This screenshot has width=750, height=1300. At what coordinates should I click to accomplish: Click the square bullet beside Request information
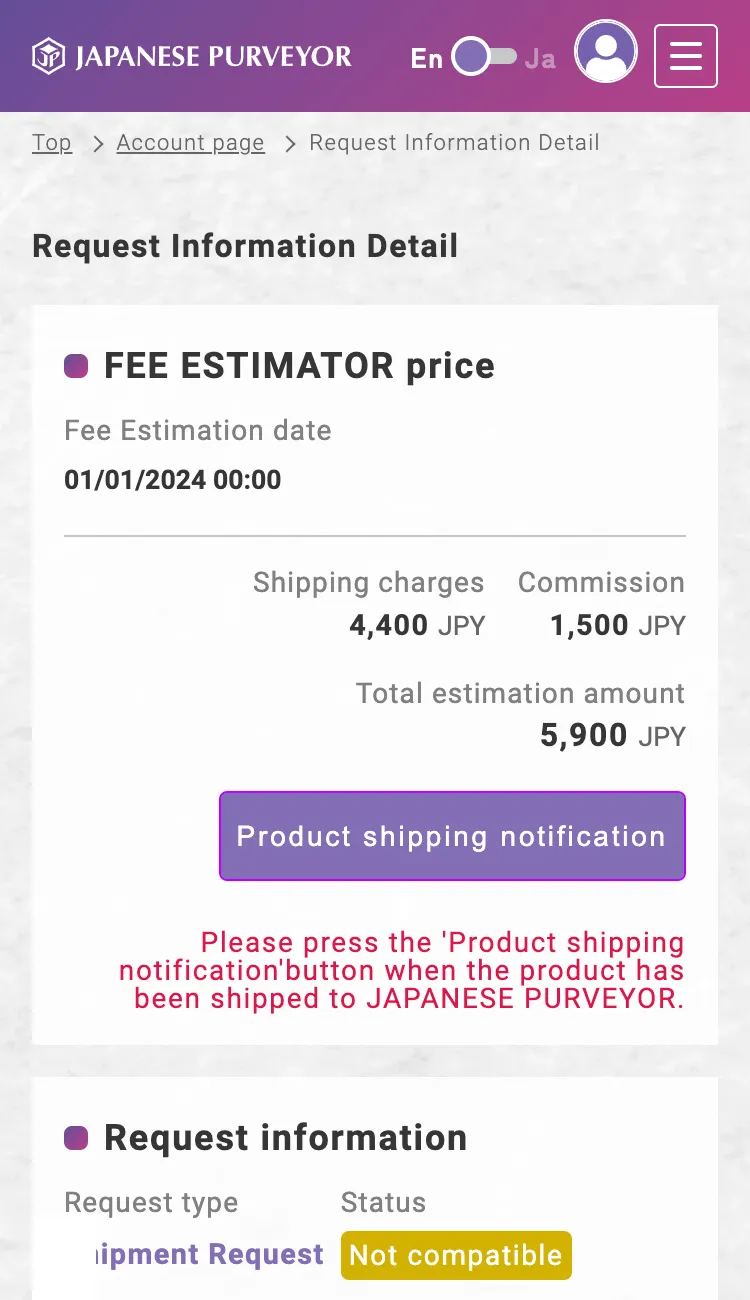coord(76,1138)
